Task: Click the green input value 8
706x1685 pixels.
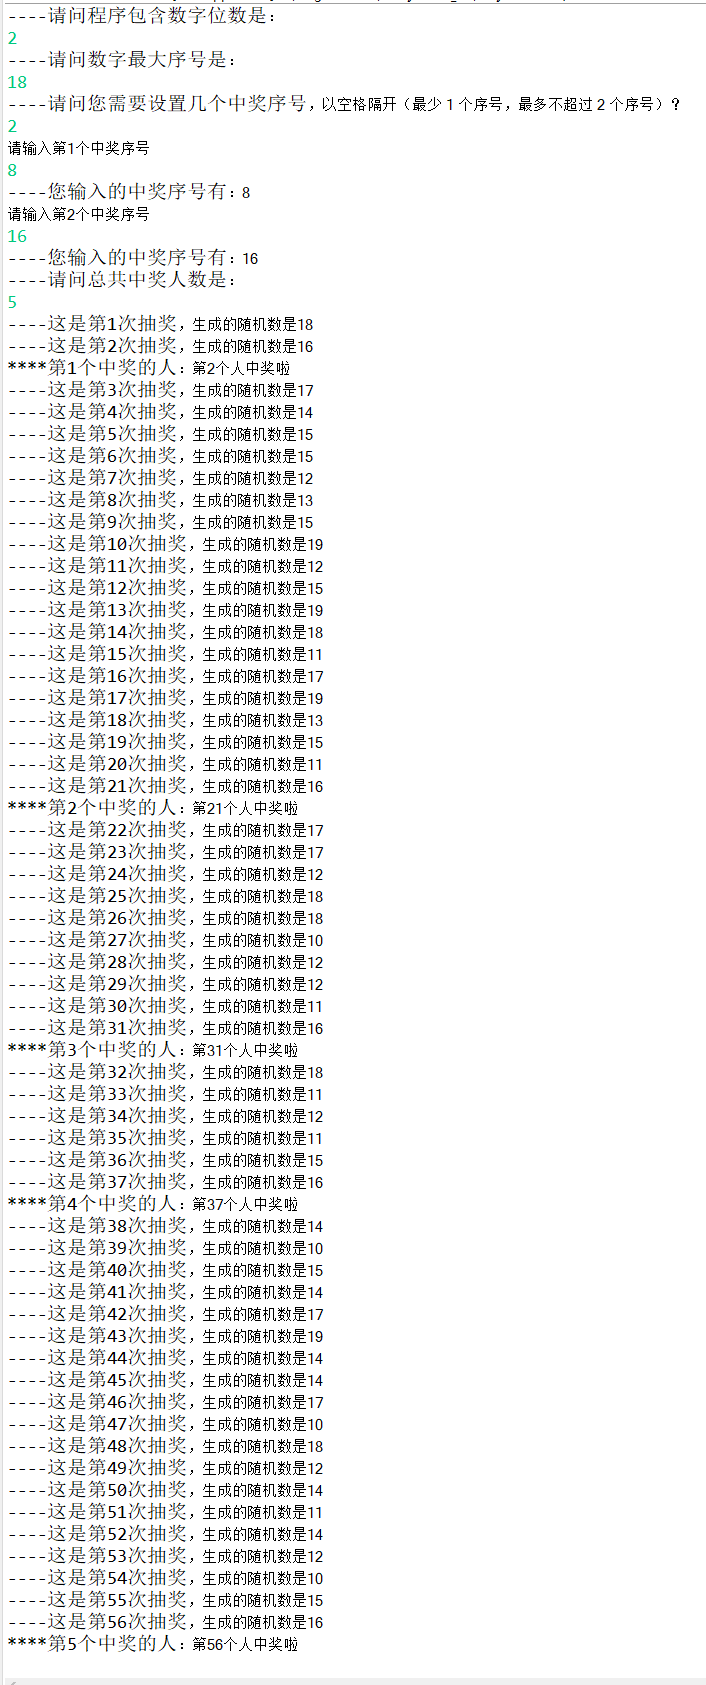Action: 12,170
